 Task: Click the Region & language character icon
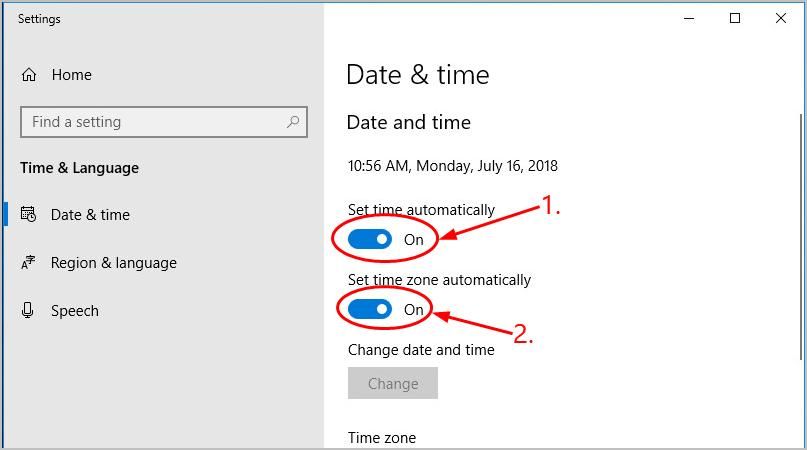[x=29, y=263]
